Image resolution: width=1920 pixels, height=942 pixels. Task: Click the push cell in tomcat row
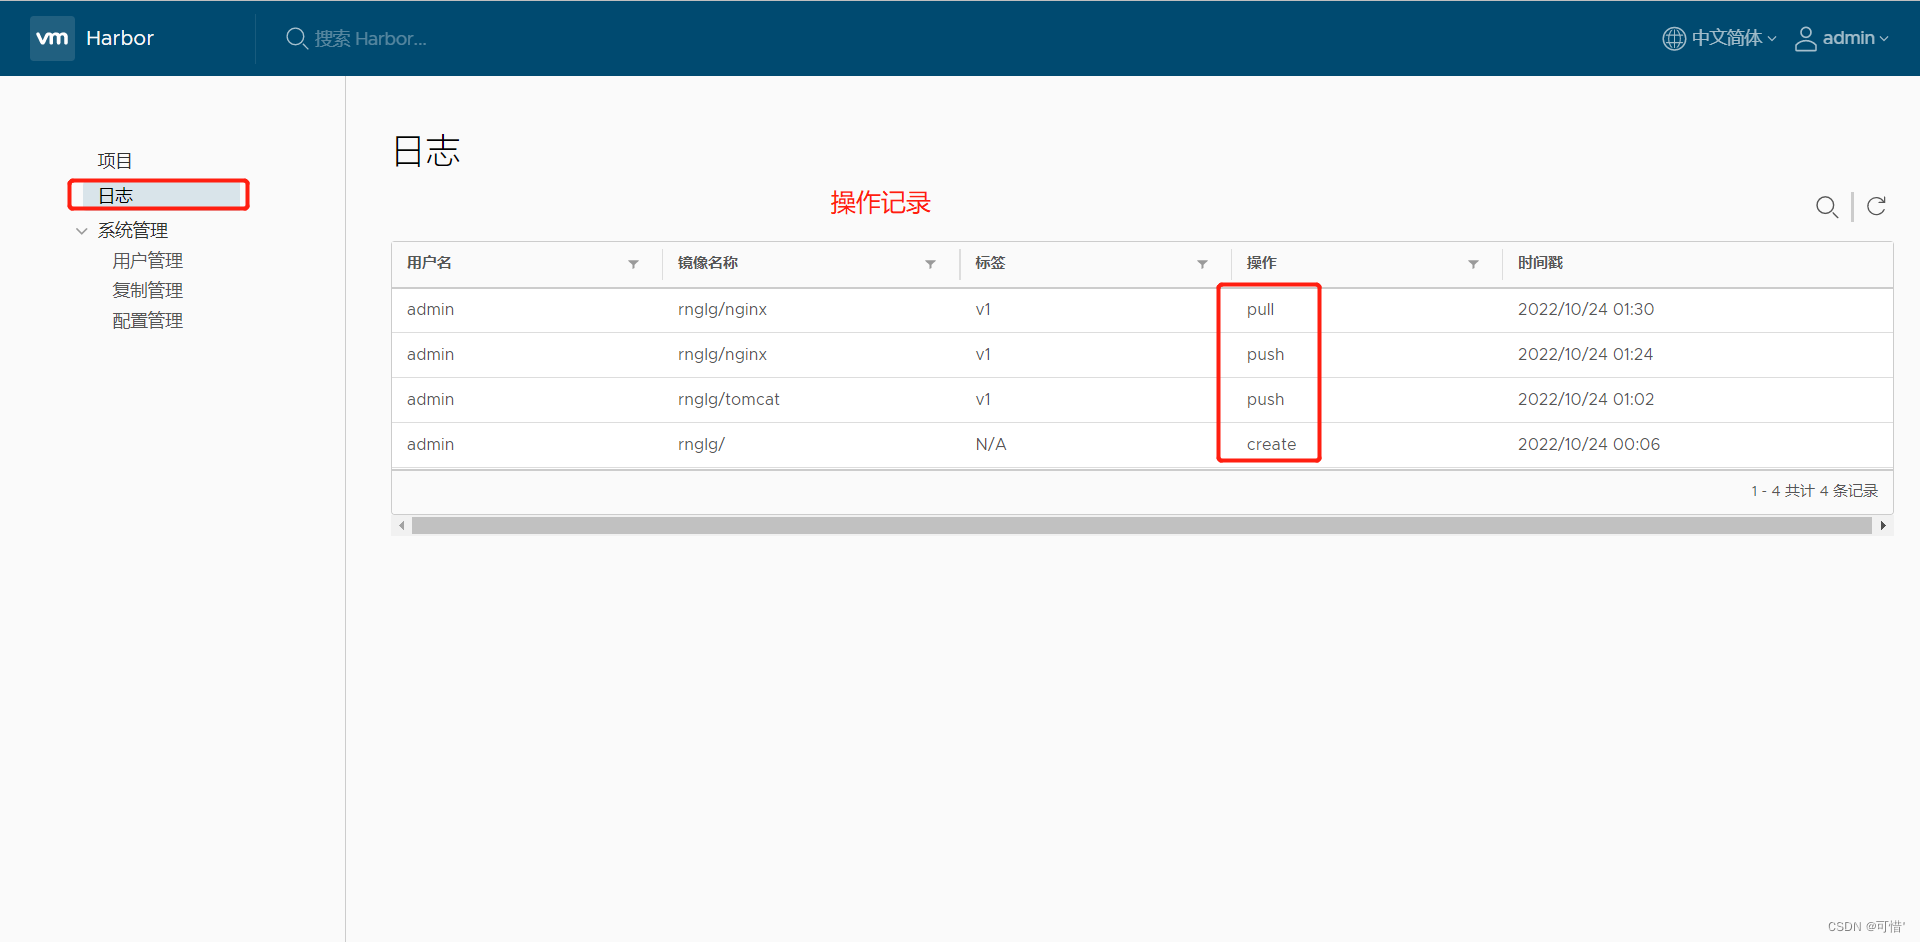pyautogui.click(x=1265, y=400)
